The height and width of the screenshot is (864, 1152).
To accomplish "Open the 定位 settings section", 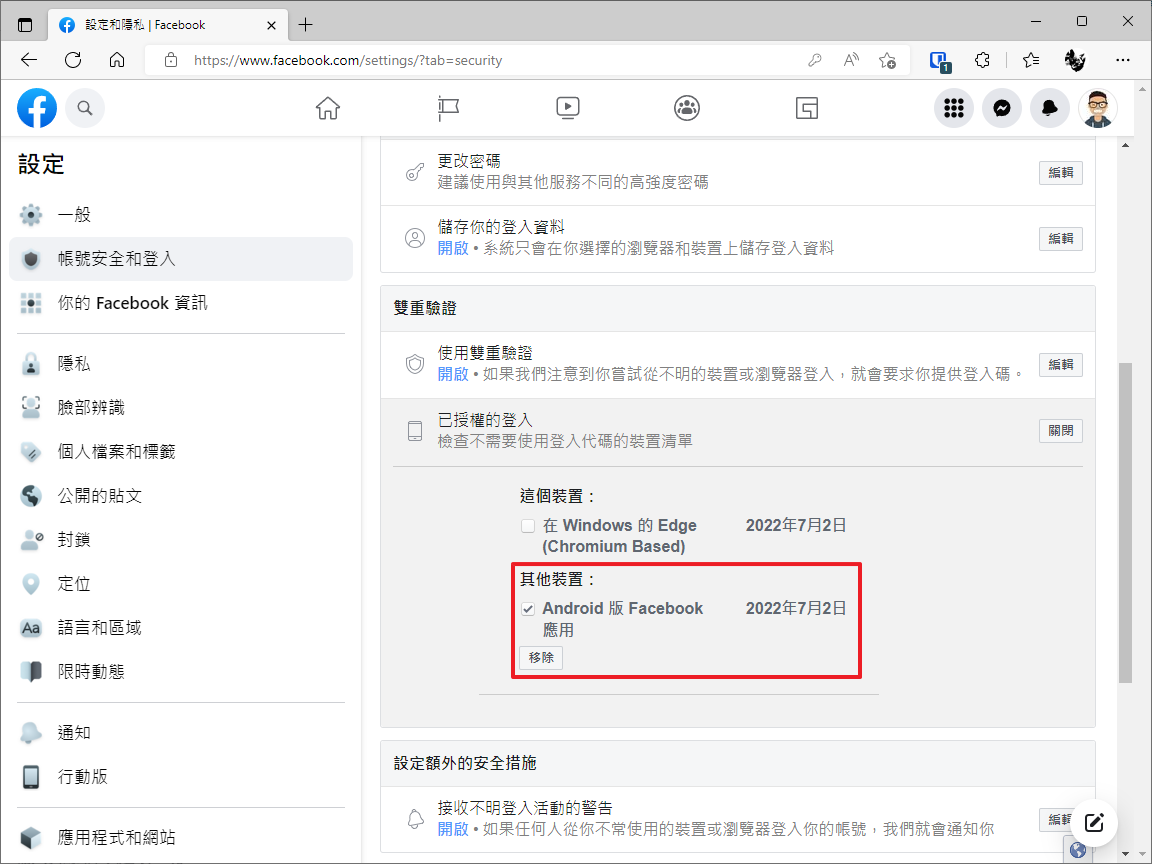I will tap(181, 584).
